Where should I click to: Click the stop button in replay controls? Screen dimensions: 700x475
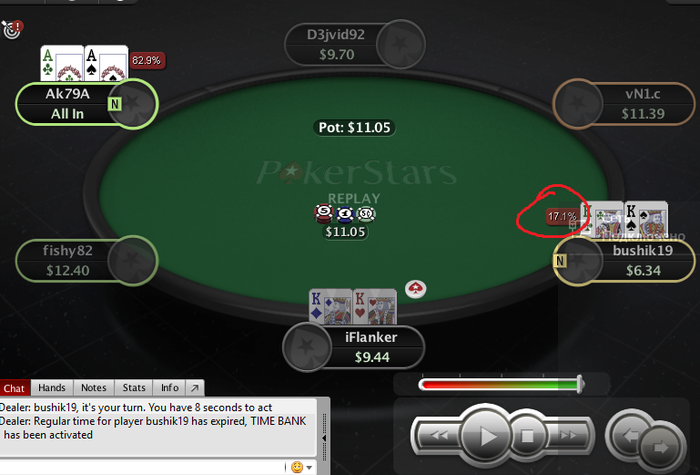(x=527, y=436)
